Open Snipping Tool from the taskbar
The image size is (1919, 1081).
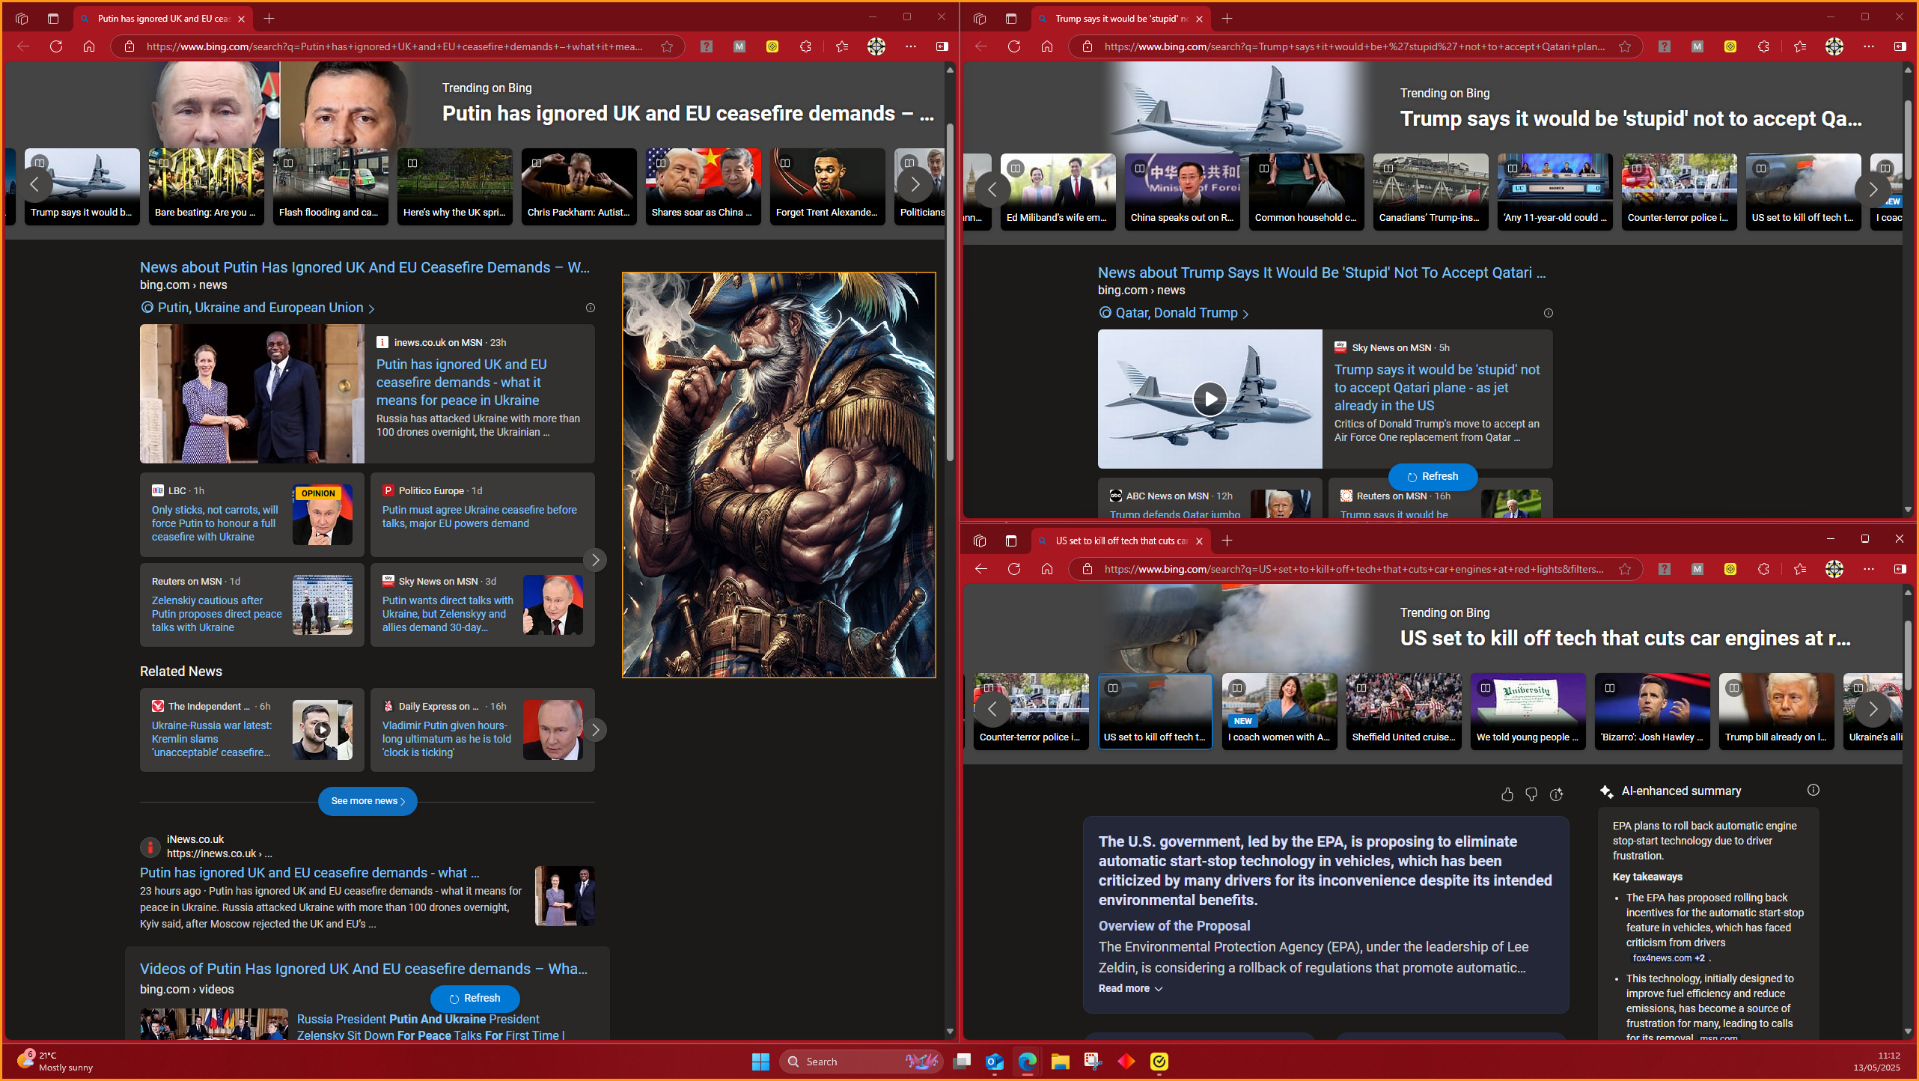click(x=1093, y=1062)
